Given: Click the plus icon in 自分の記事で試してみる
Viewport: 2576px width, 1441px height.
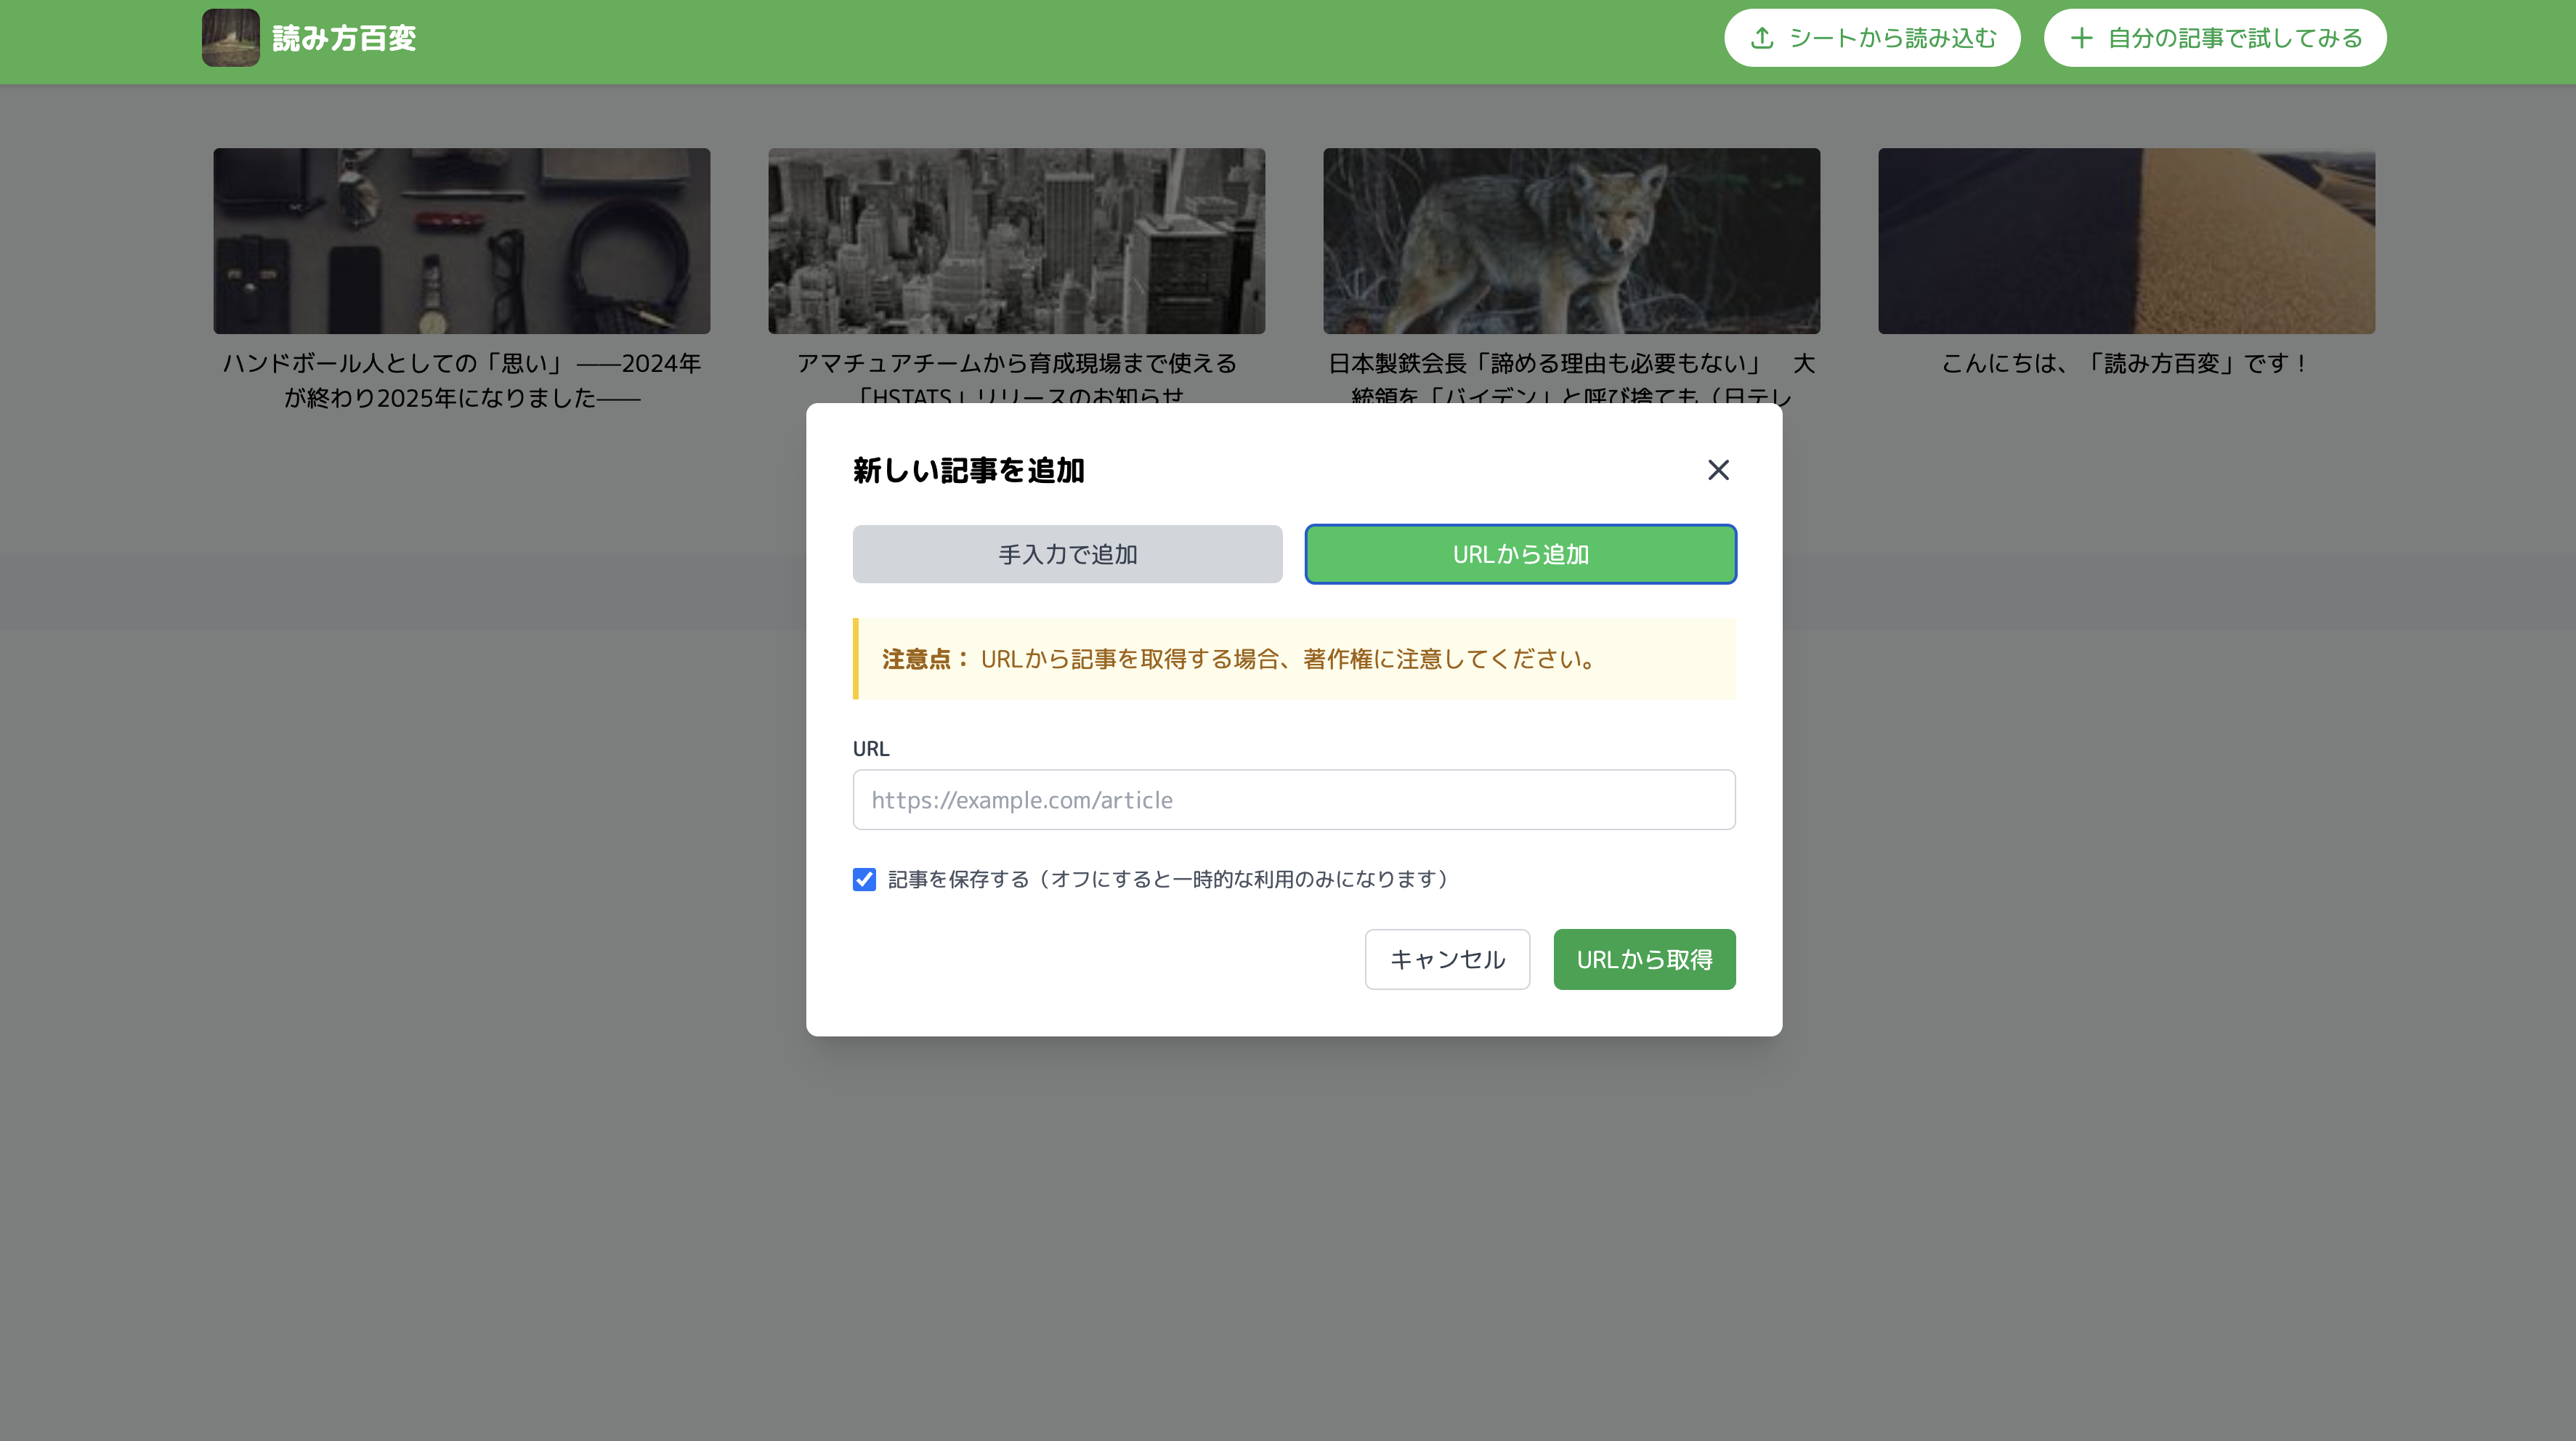Looking at the screenshot, I should pyautogui.click(x=2081, y=38).
